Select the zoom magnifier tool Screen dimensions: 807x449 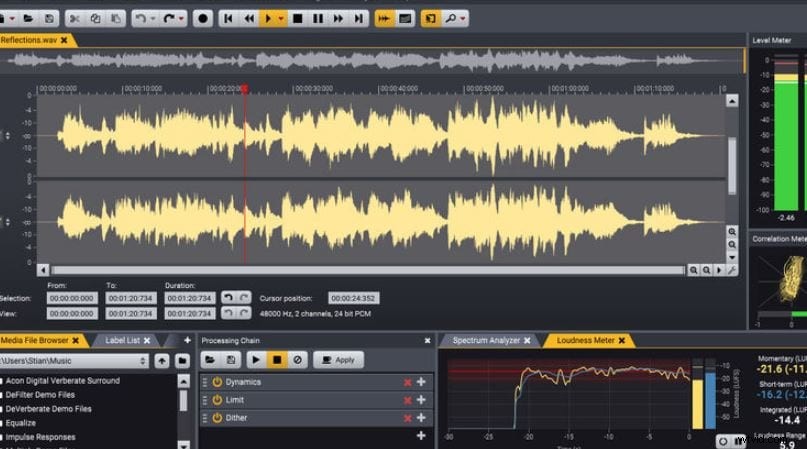coord(450,19)
